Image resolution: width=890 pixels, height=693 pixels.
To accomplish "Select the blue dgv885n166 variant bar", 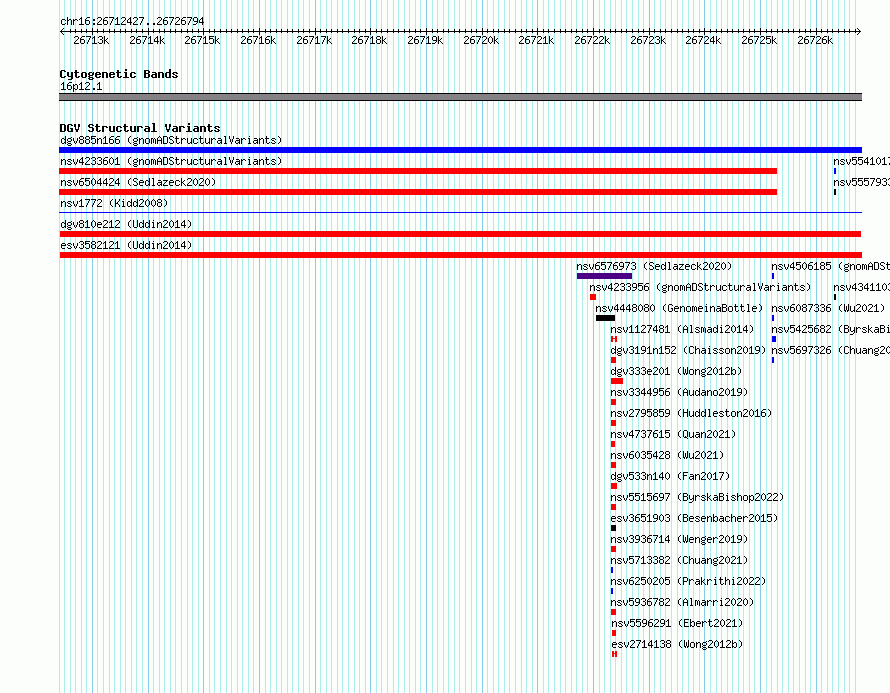I will [460, 150].
